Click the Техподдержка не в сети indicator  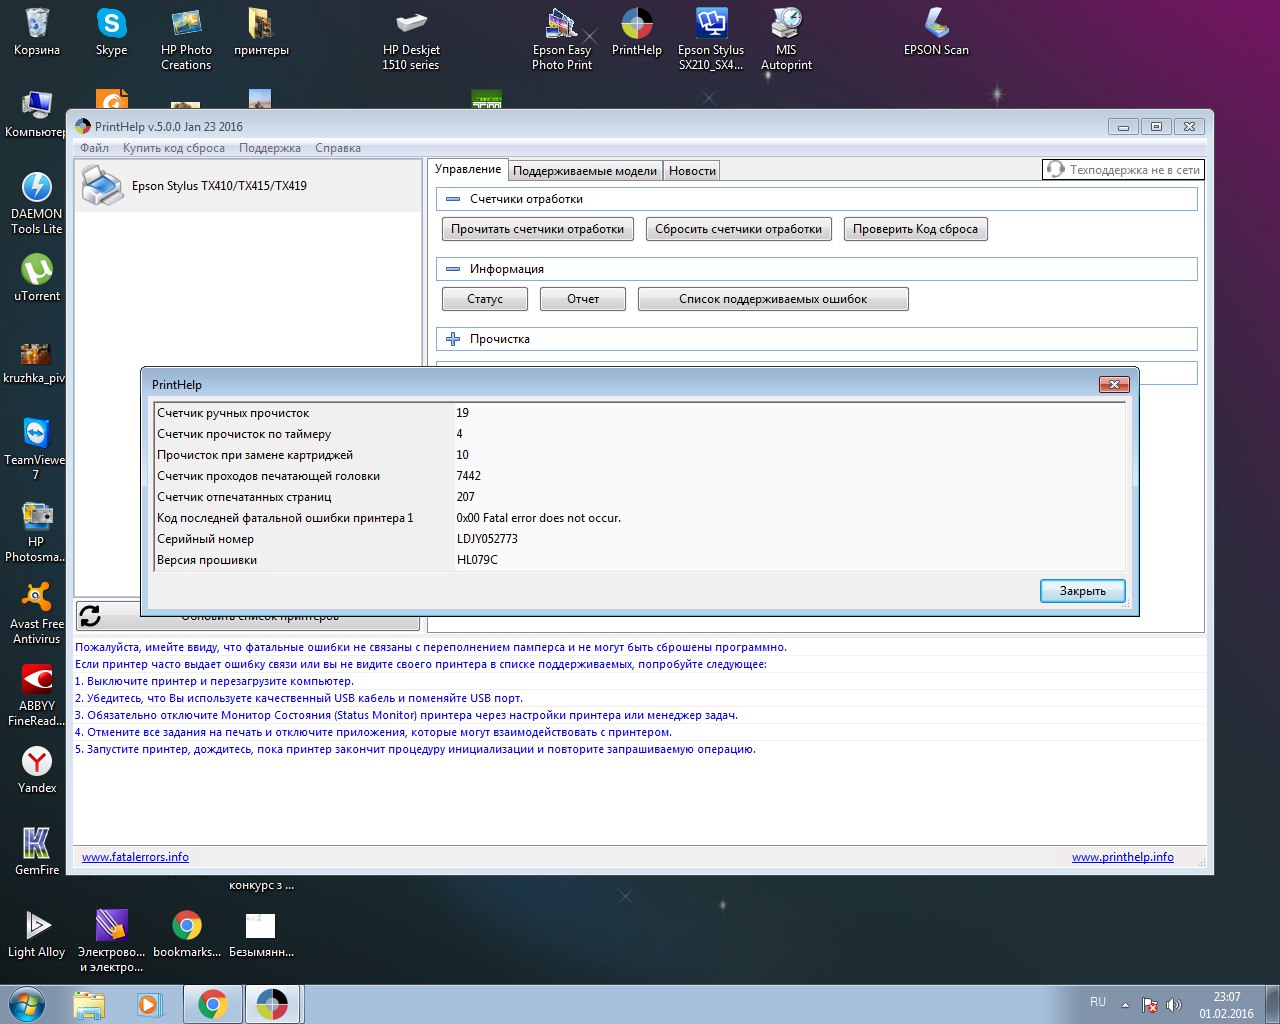tap(1123, 170)
